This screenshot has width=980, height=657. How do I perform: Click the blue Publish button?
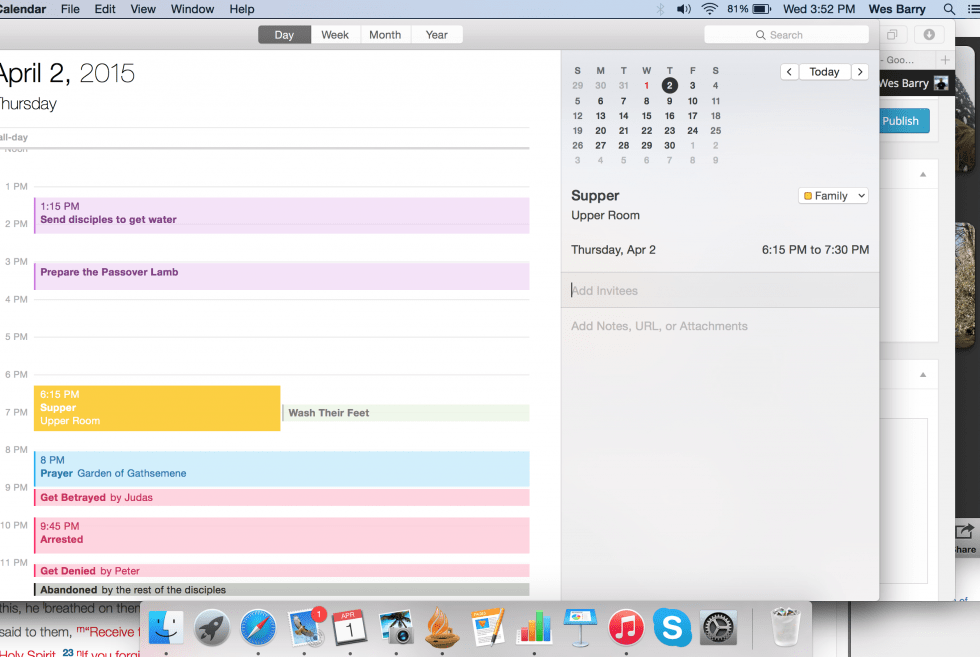(903, 121)
